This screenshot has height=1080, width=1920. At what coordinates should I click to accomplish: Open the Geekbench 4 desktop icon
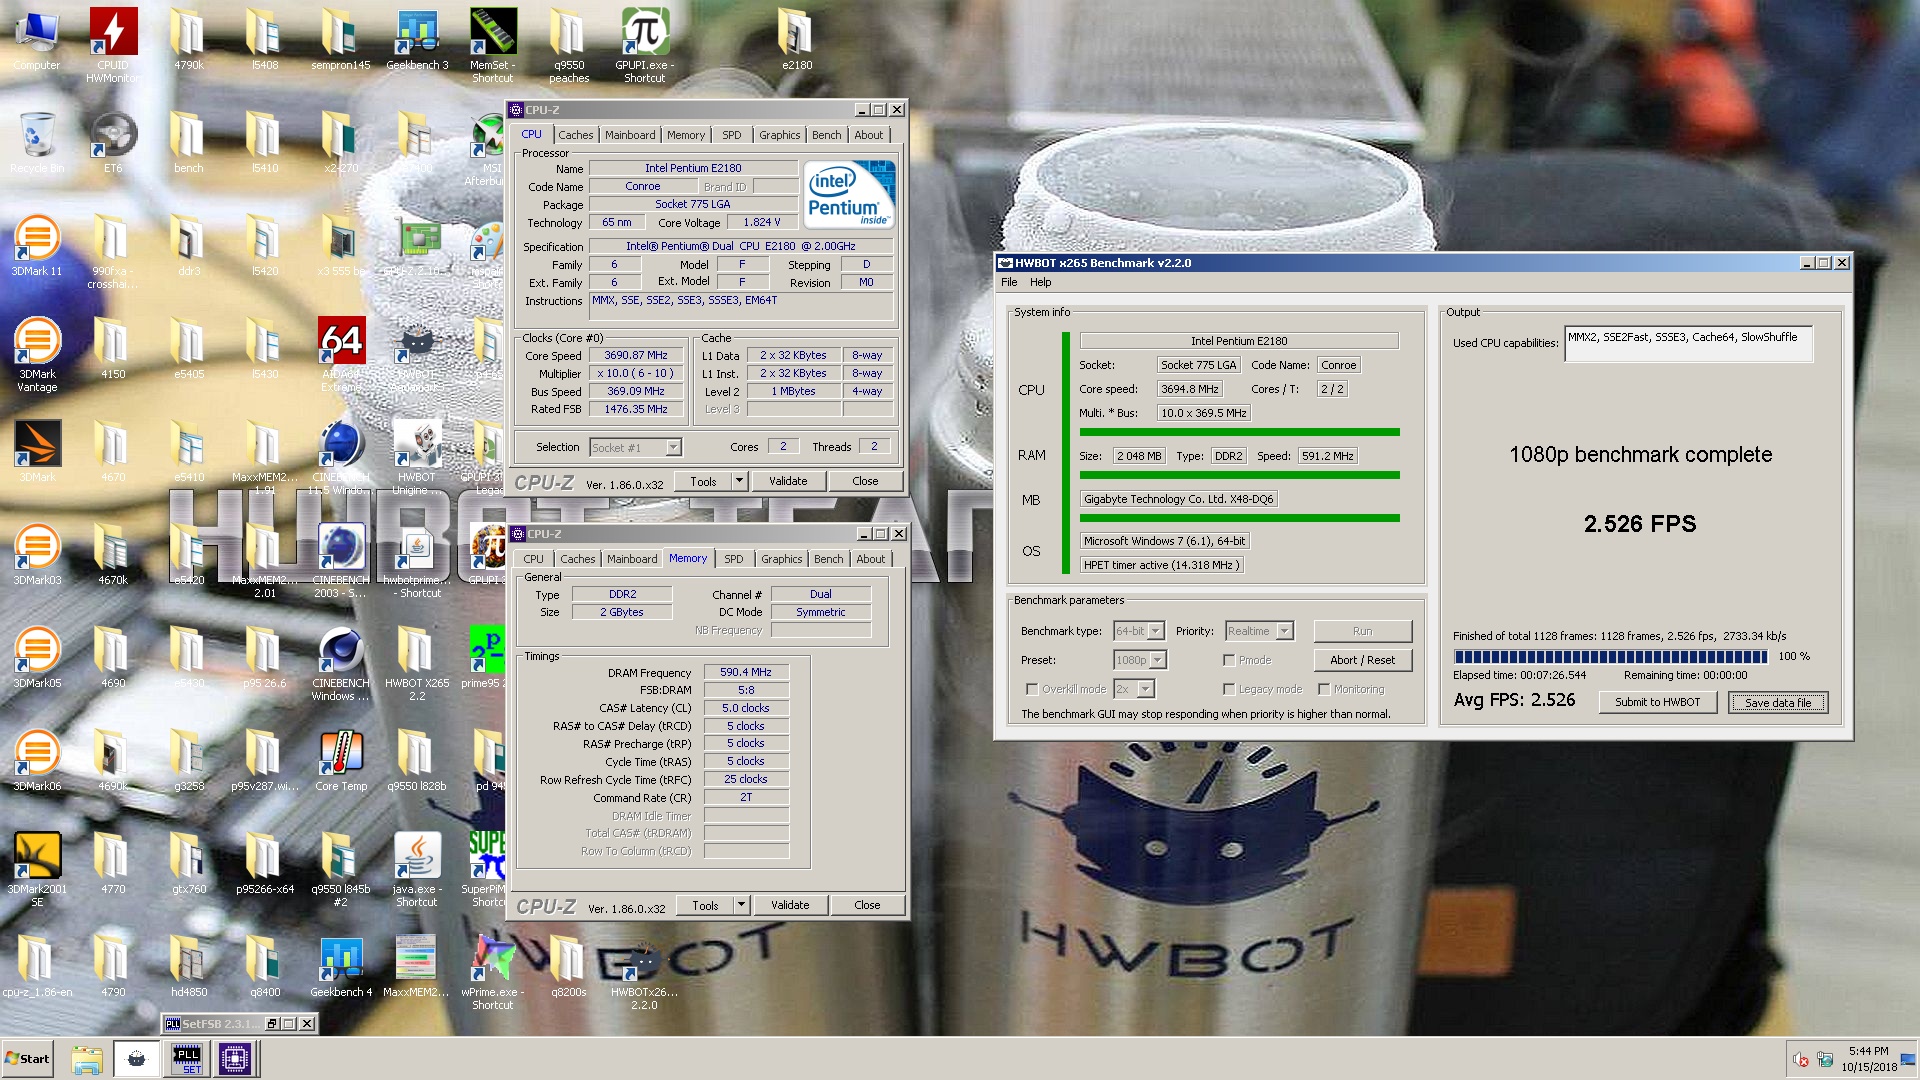coord(341,966)
